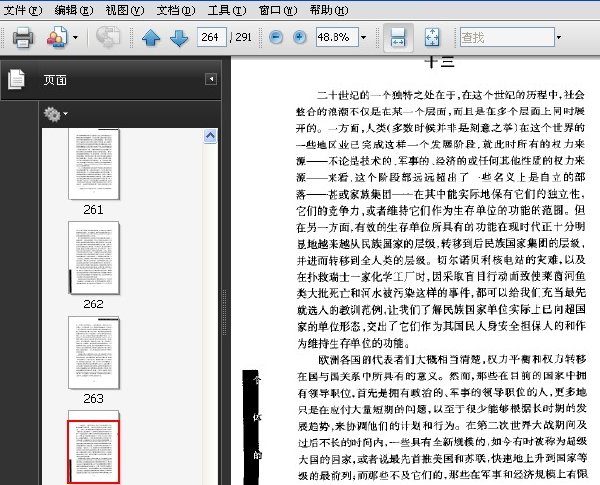Image resolution: width=600 pixels, height=485 pixels.
Task: Go to next page with down arrow
Action: point(179,38)
